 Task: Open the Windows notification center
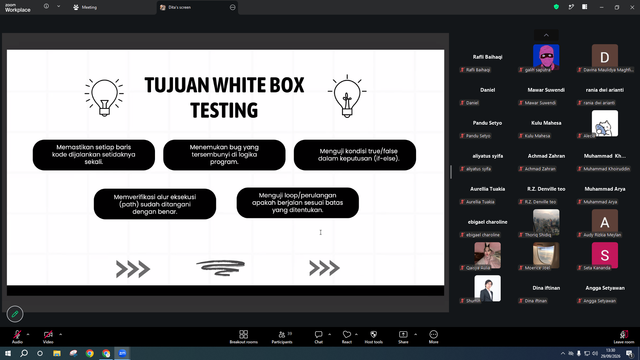pos(630,353)
